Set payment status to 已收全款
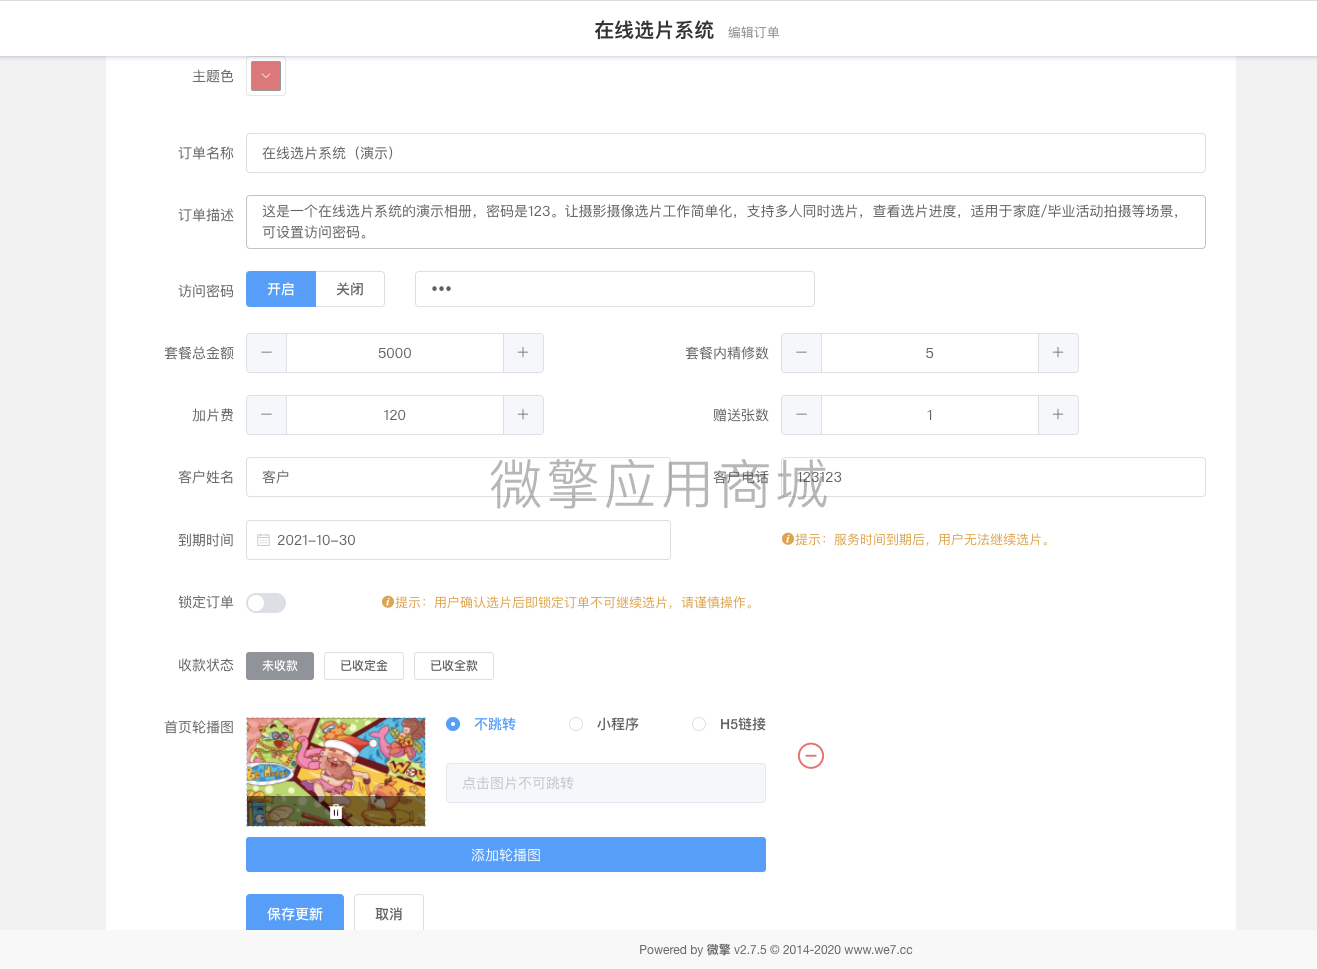Viewport: 1317px width, 969px height. coord(454,666)
